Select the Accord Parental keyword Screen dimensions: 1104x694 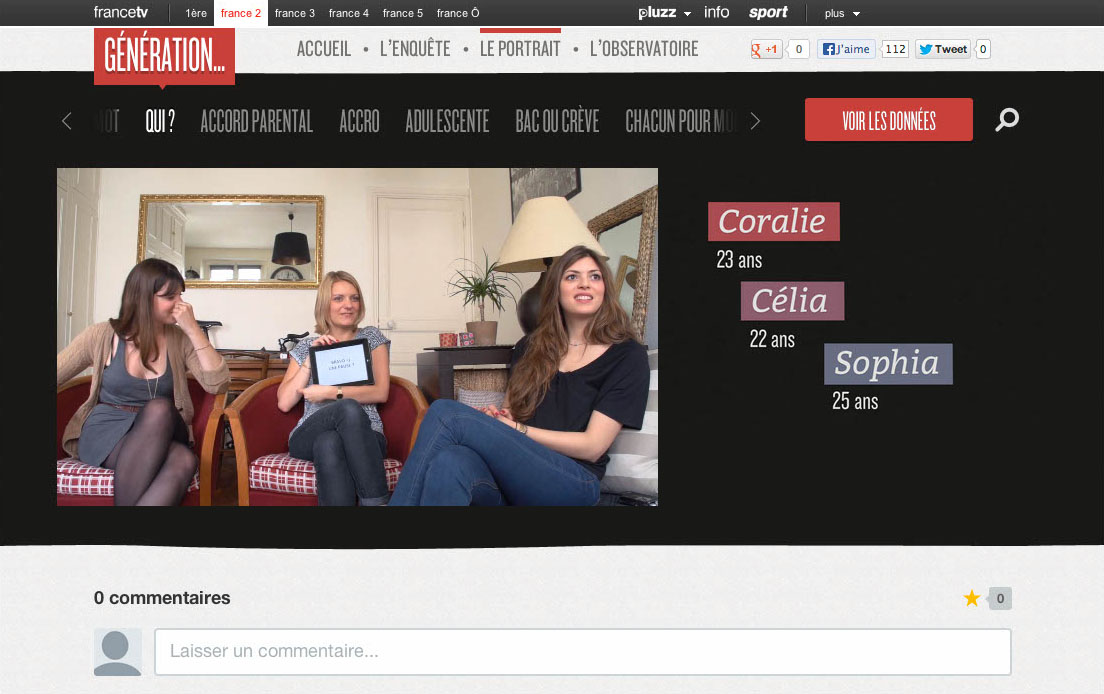[256, 121]
